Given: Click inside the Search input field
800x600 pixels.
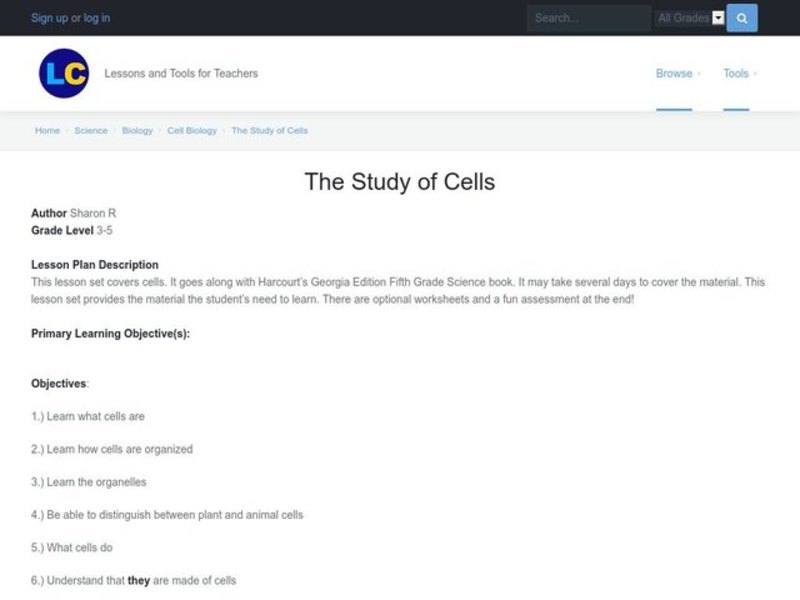Looking at the screenshot, I should click(x=588, y=18).
